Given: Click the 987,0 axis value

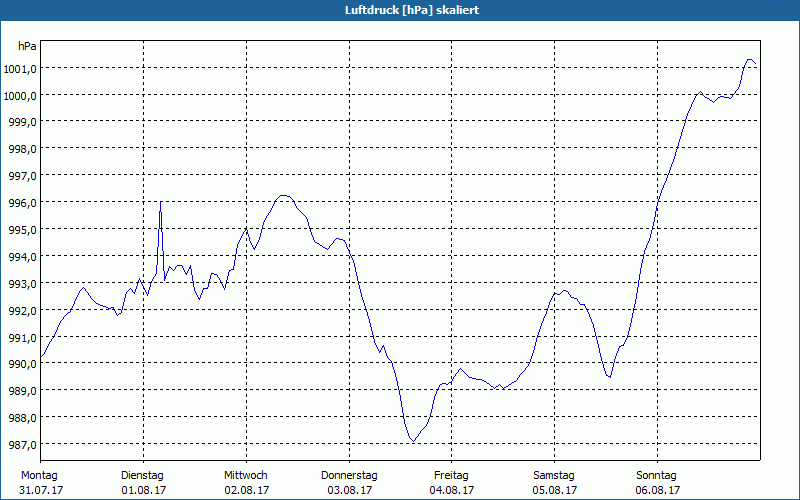Looking at the screenshot, I should pyautogui.click(x=22, y=444).
